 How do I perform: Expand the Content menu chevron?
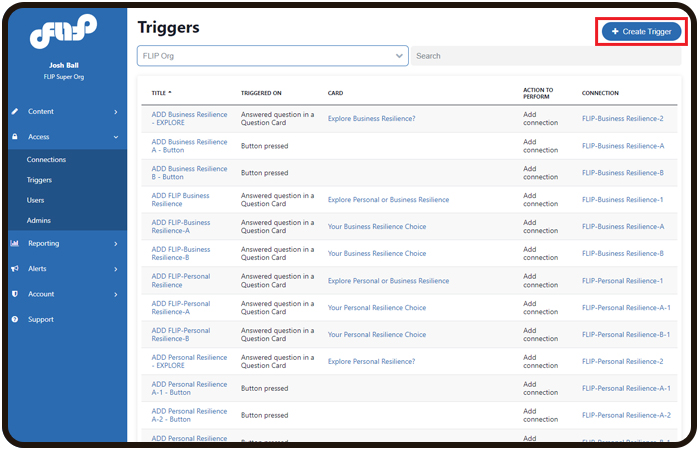116,112
